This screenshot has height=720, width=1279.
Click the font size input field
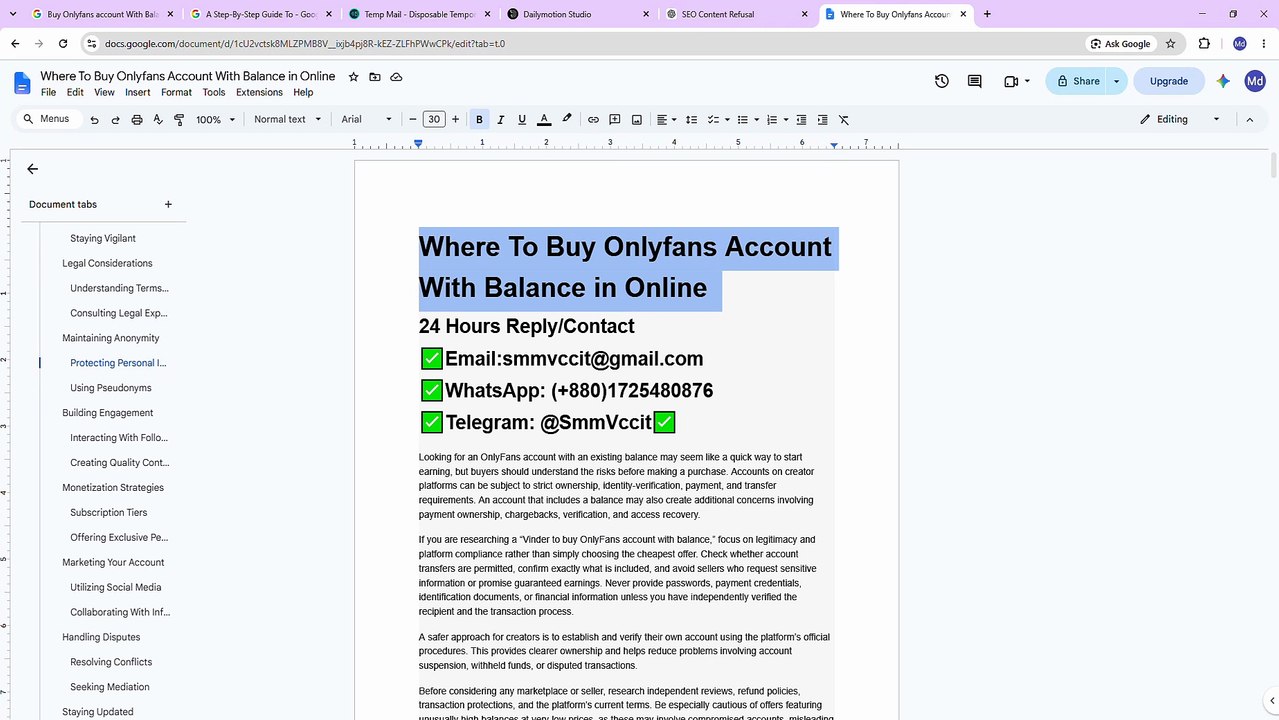434,119
